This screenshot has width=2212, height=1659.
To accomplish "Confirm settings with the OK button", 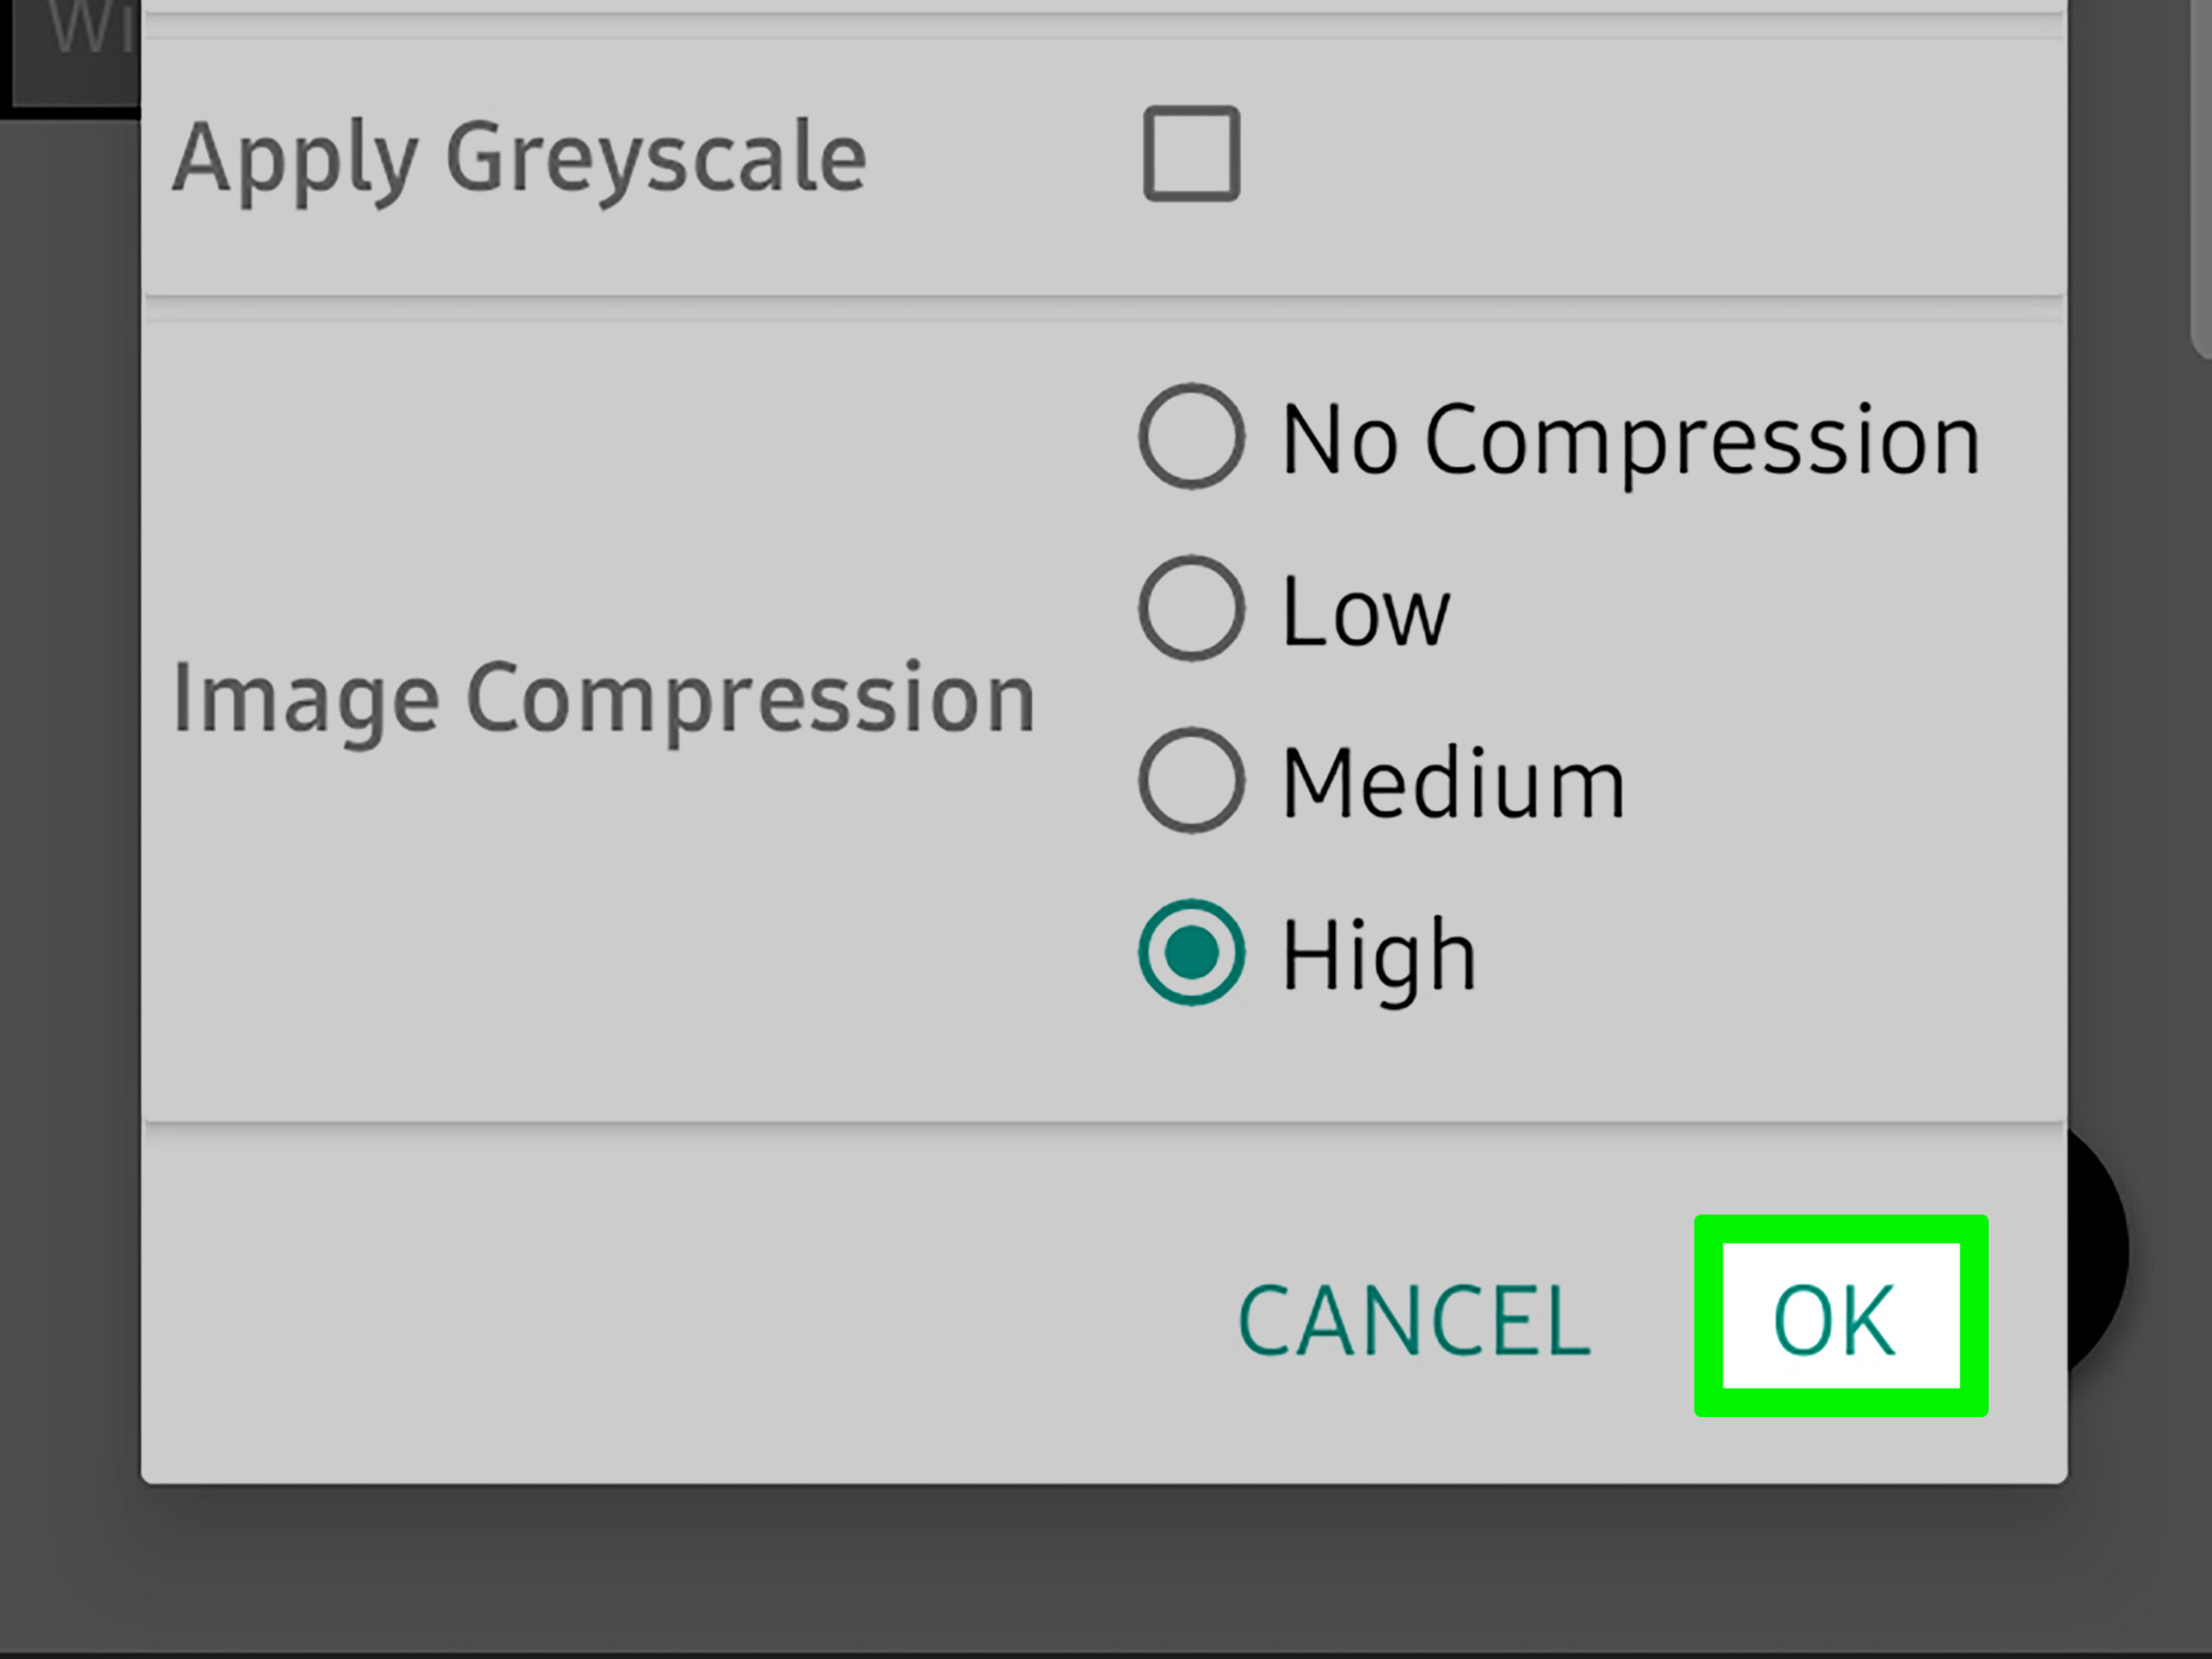I will click(1840, 1317).
